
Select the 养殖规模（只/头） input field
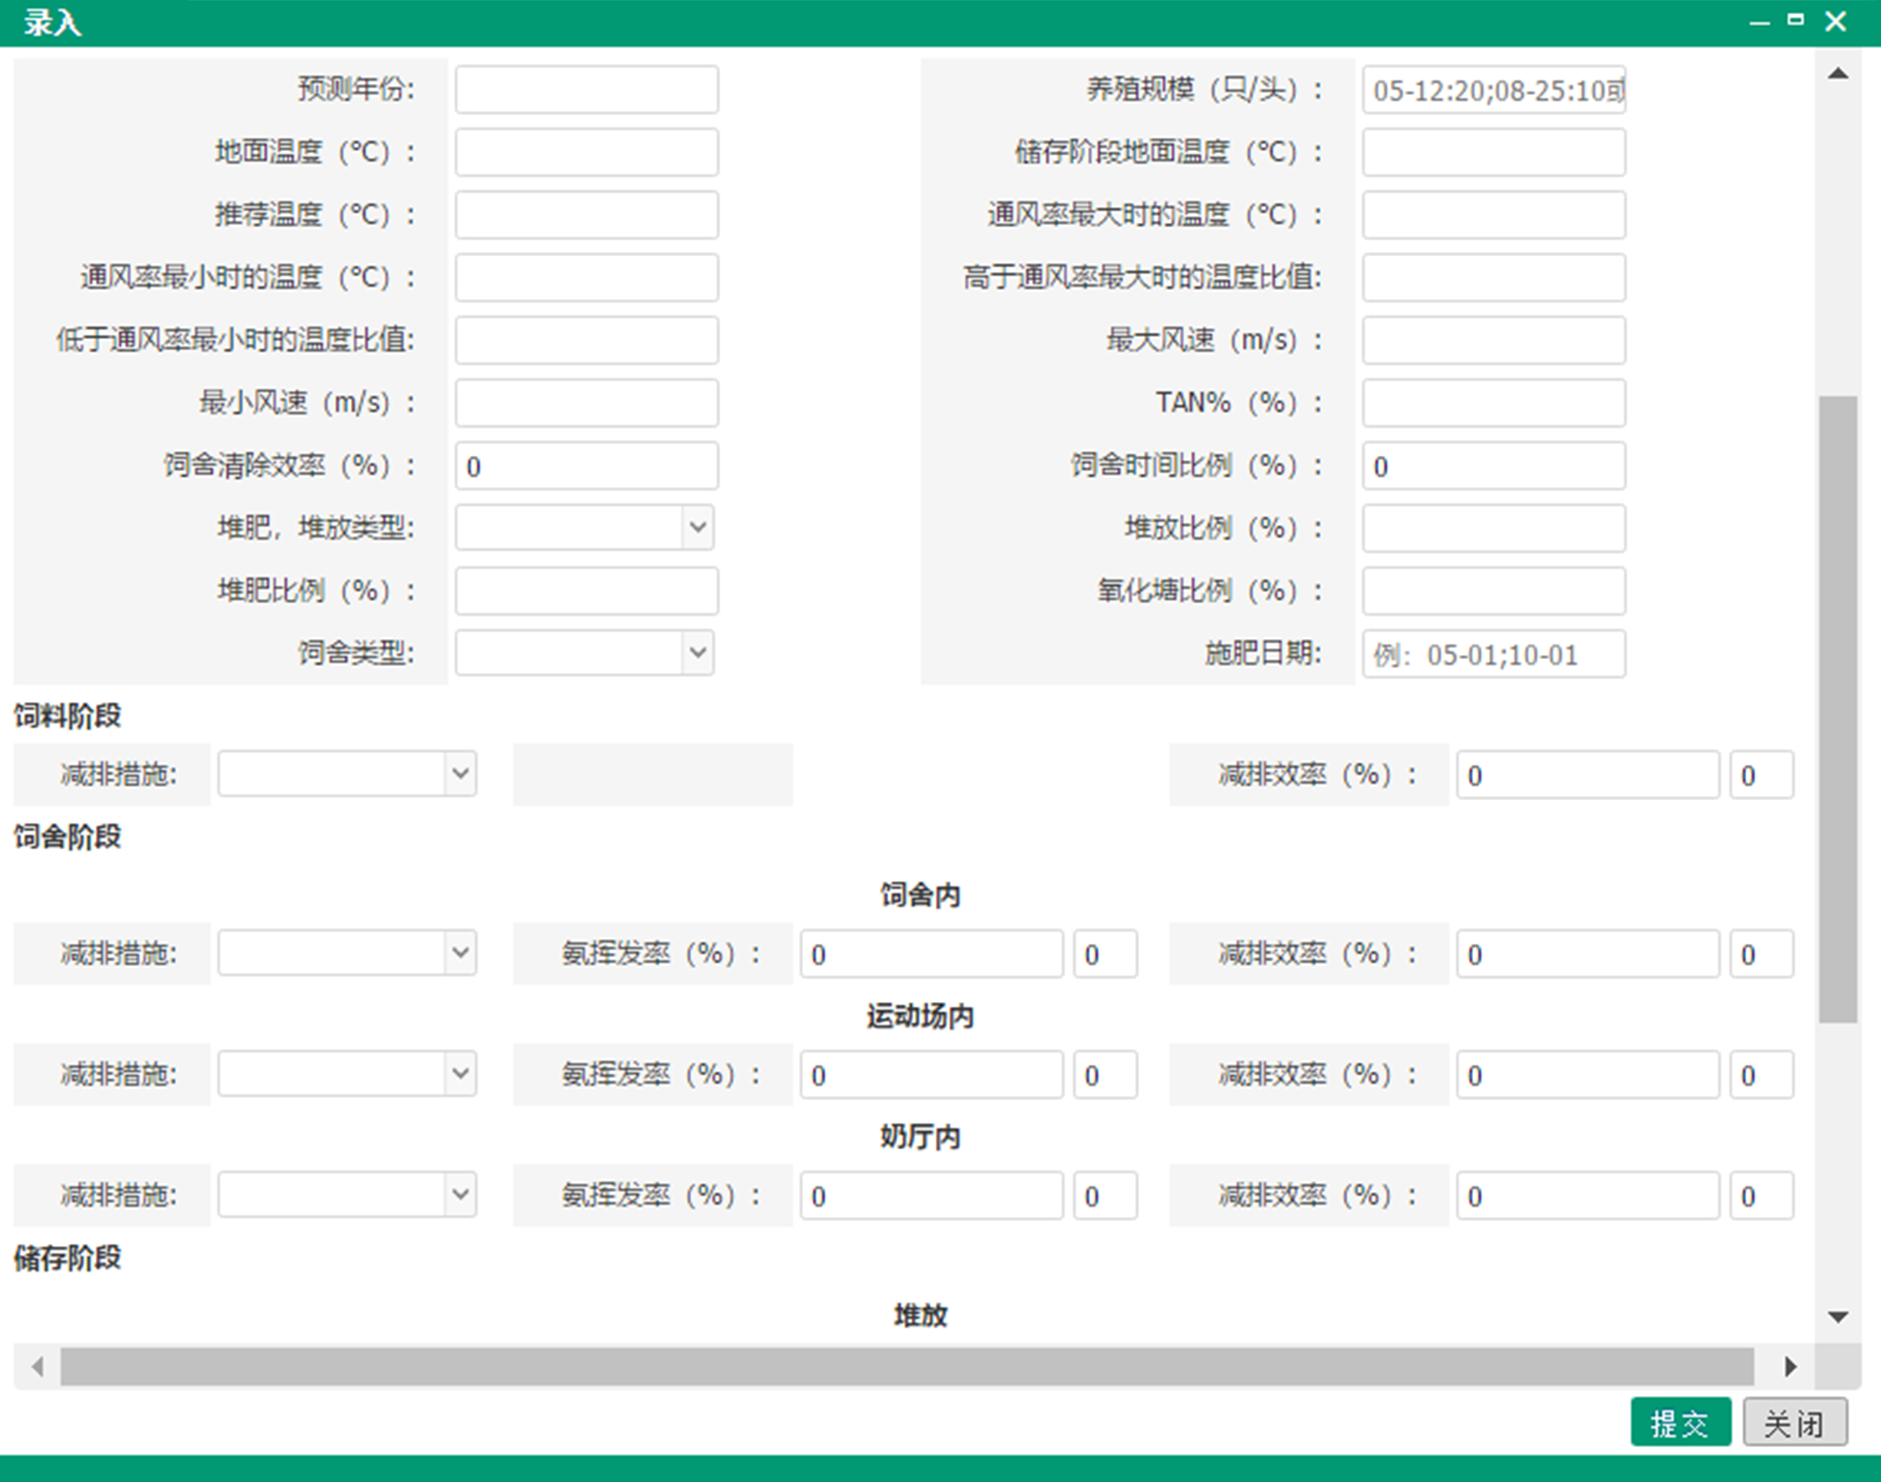[x=1493, y=91]
